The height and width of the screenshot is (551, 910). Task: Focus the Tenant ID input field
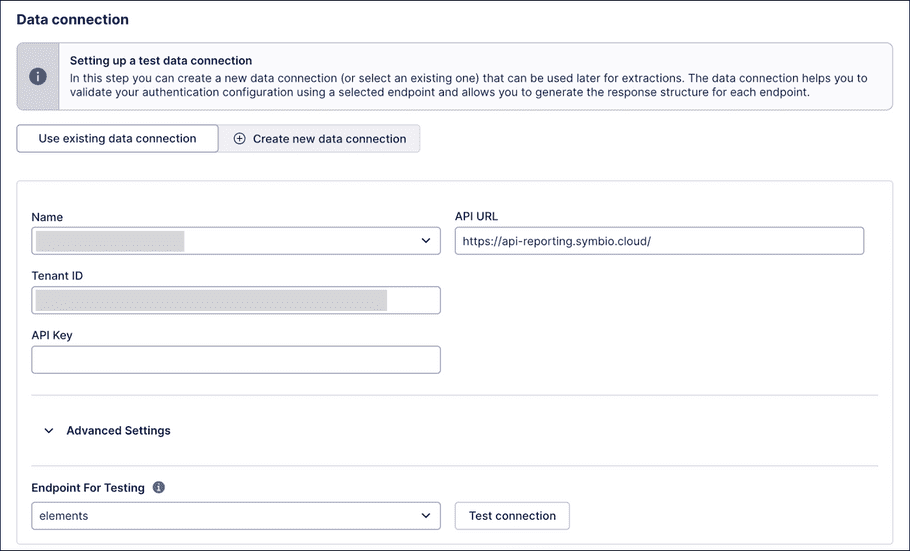click(235, 301)
